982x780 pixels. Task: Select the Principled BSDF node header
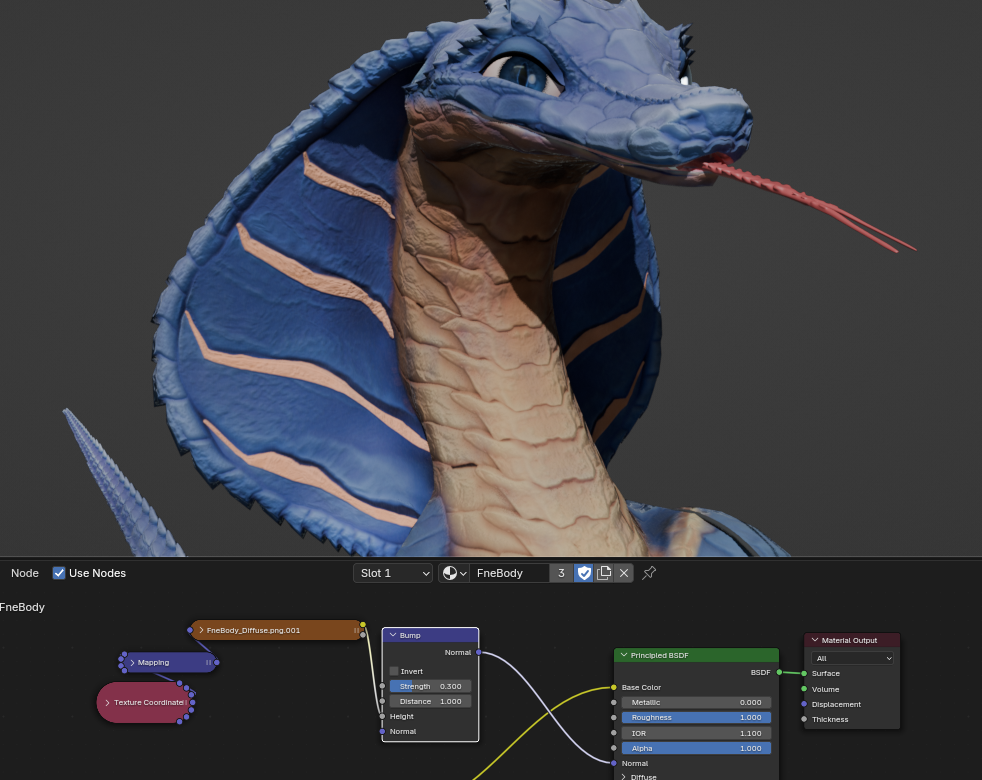(696, 655)
